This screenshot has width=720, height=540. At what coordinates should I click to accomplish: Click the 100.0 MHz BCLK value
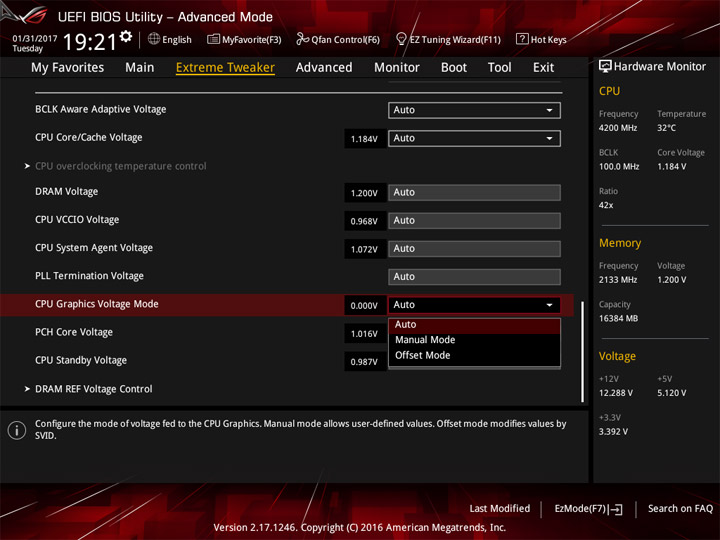pos(619,167)
